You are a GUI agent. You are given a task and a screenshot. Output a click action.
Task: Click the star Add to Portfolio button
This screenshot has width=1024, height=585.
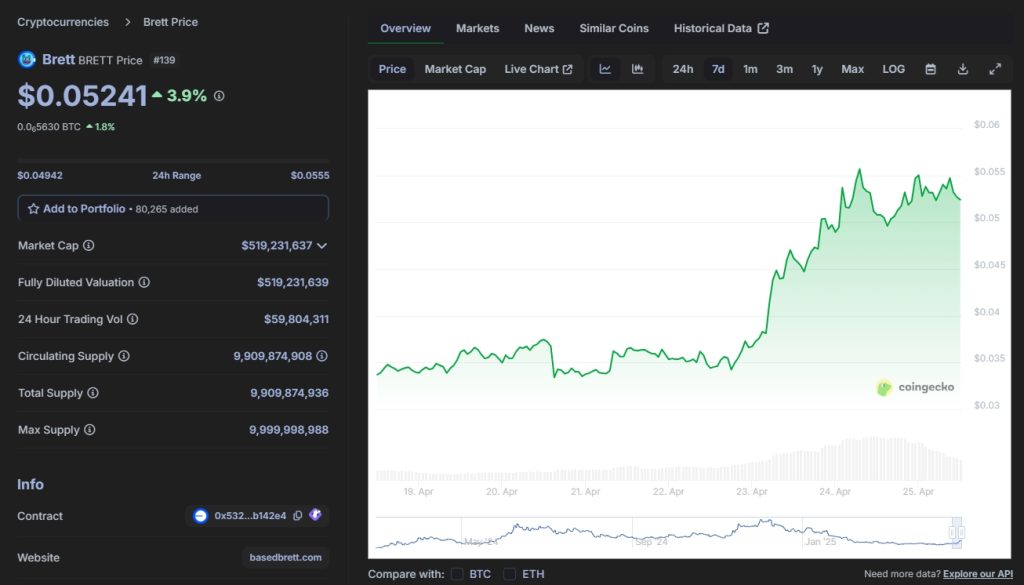click(173, 209)
